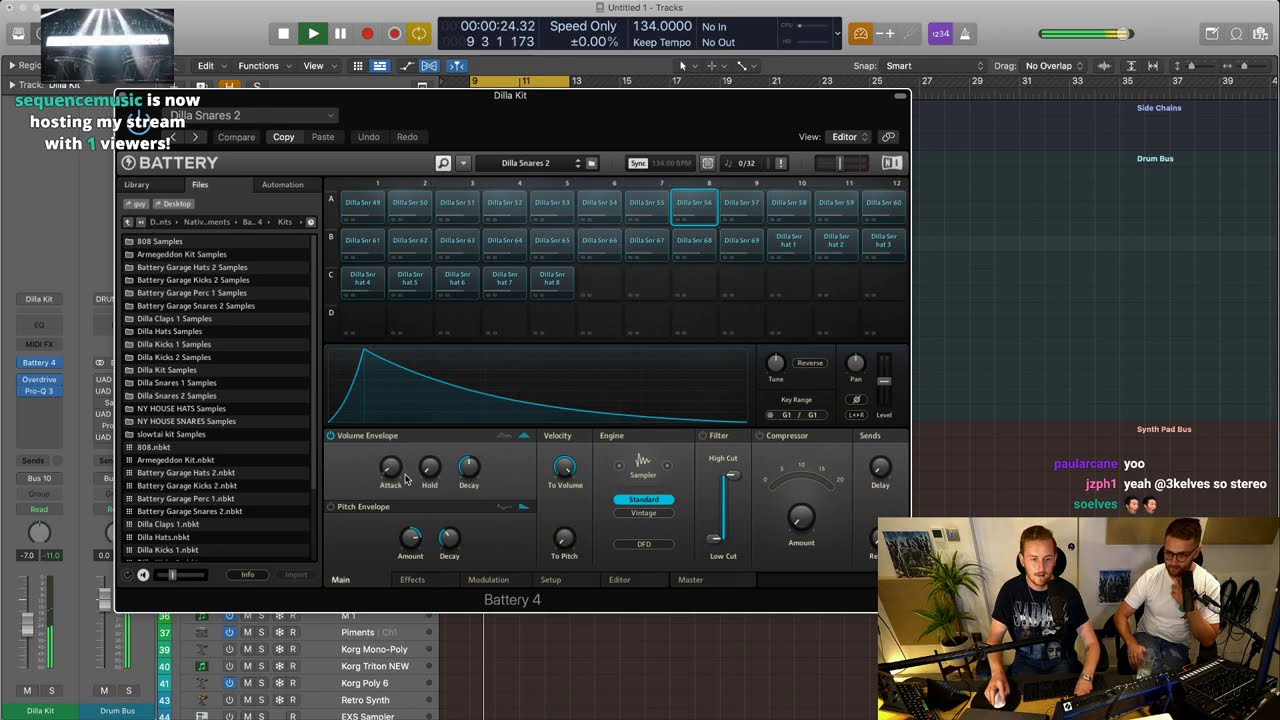This screenshot has height=720, width=1280.
Task: Toggle Pitch Envelope power button
Action: pos(330,506)
